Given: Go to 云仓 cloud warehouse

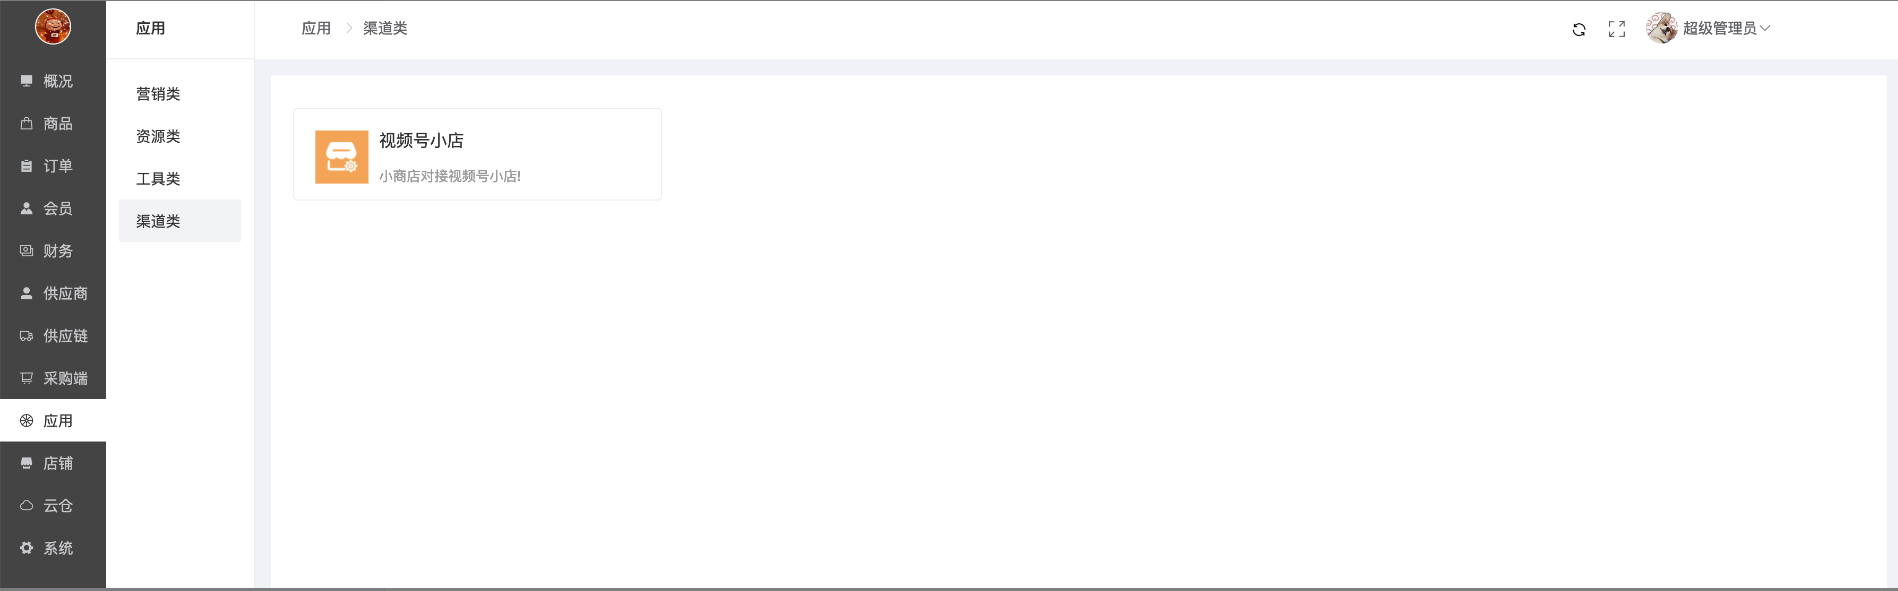Looking at the screenshot, I should coord(53,506).
